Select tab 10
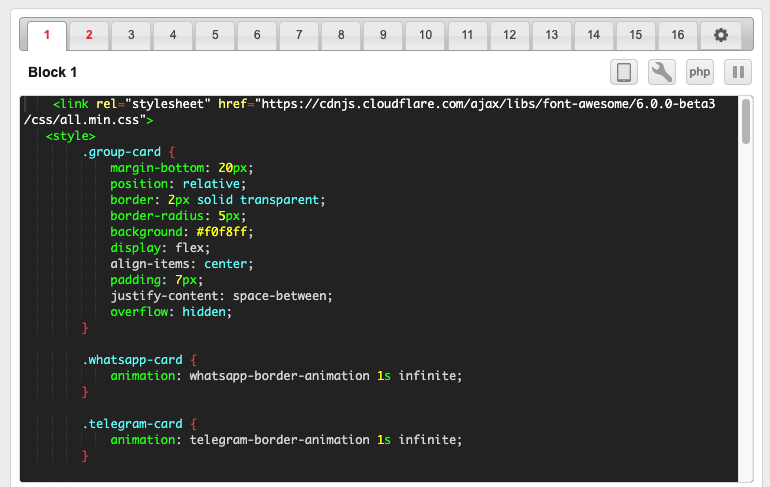 (x=425, y=35)
